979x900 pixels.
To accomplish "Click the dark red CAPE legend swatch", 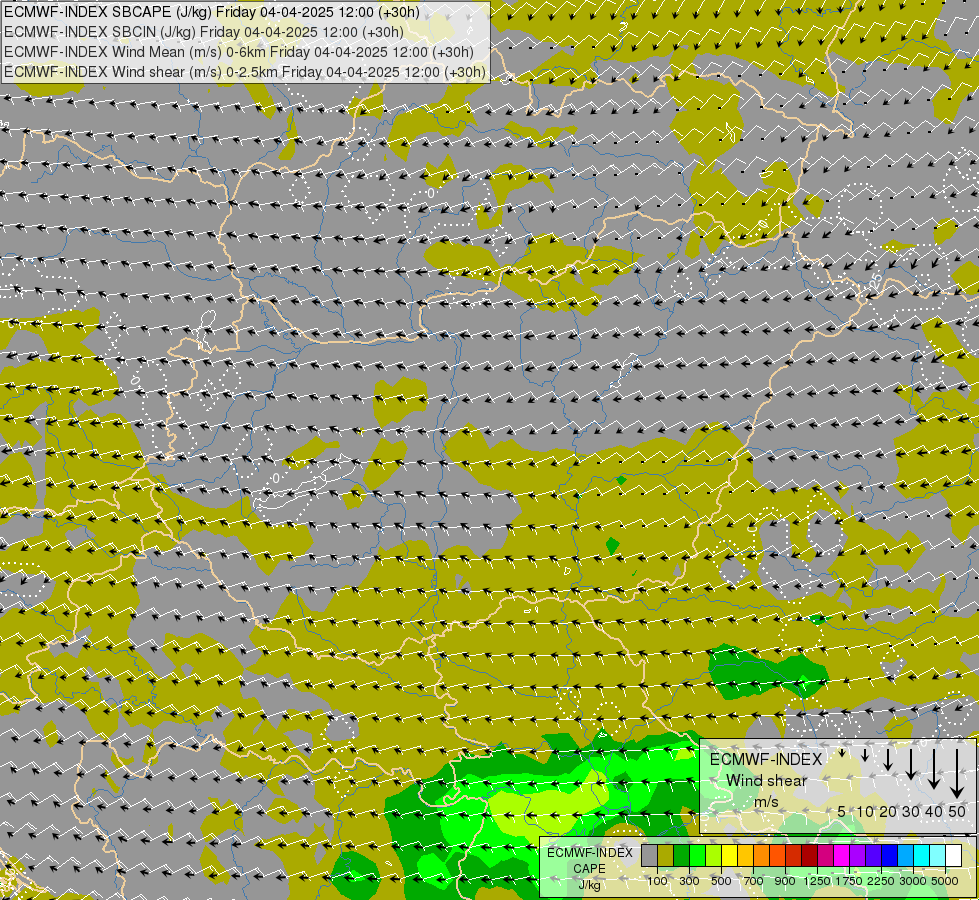I will pyautogui.click(x=810, y=855).
